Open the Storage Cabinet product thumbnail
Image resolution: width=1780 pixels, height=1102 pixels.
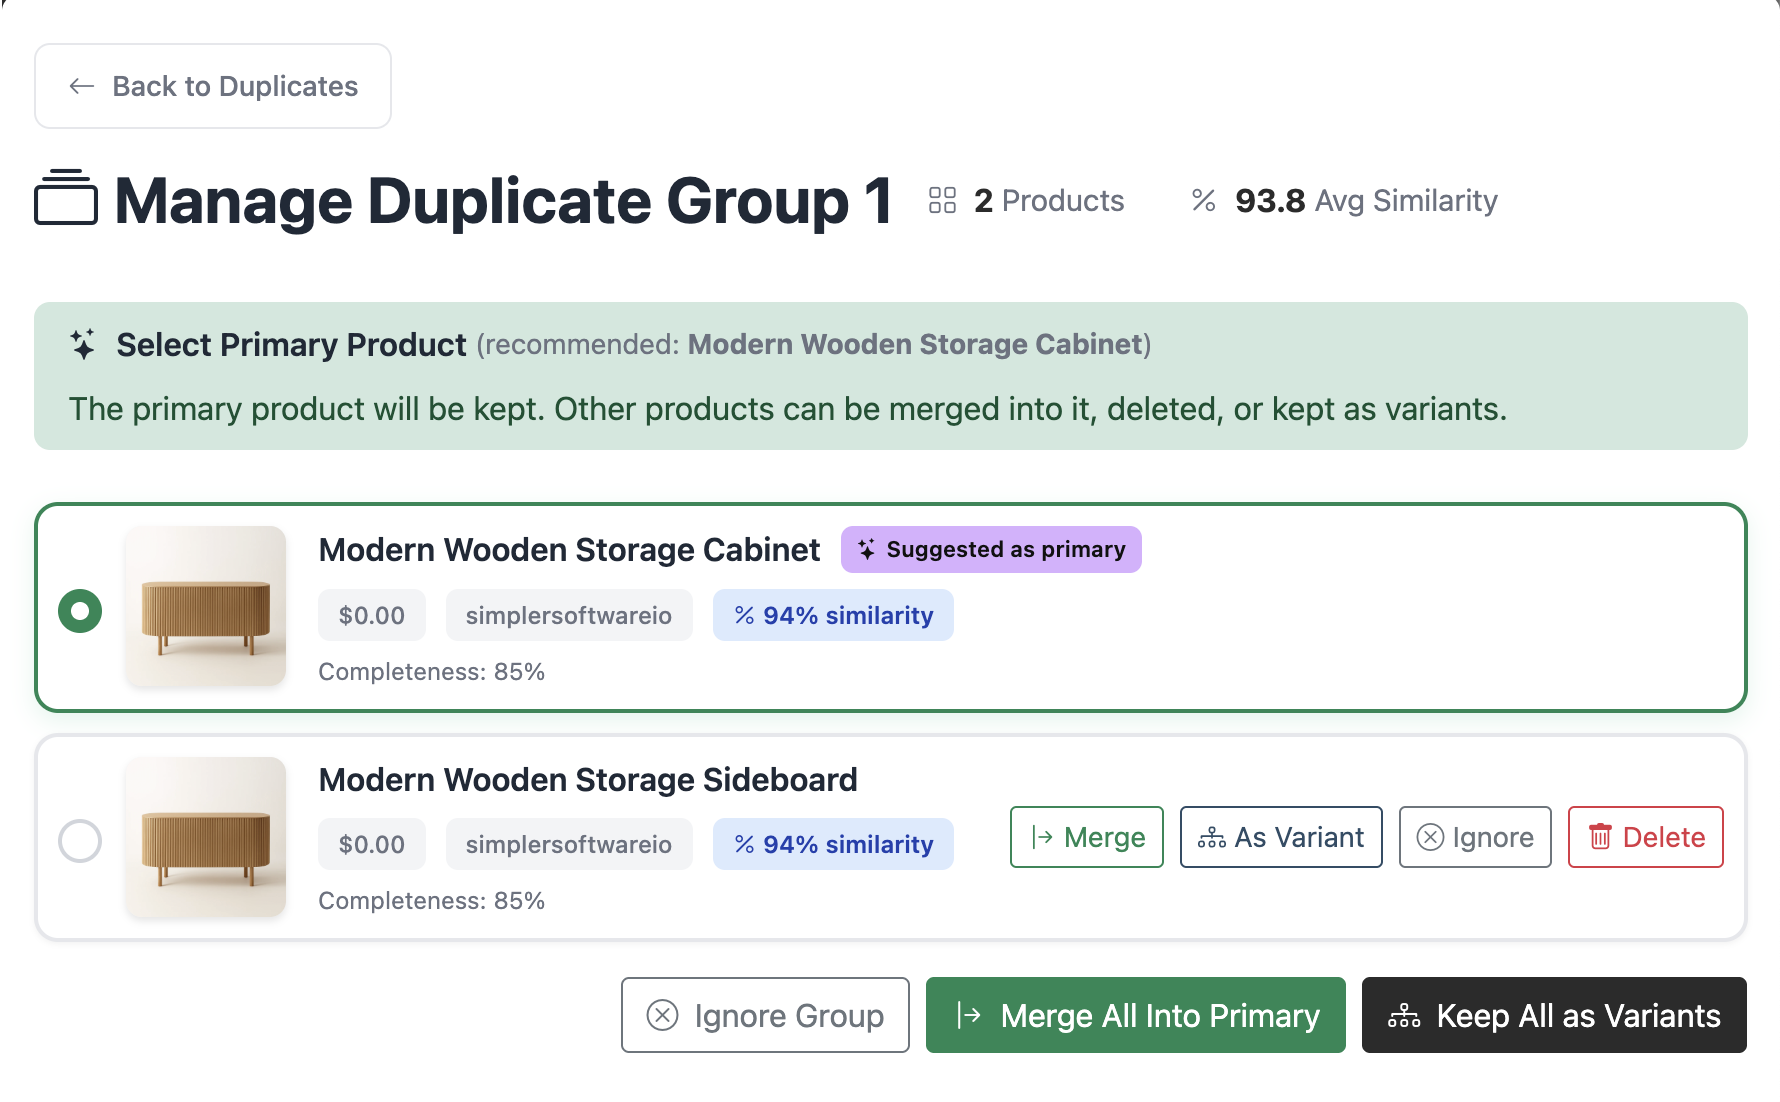(206, 606)
